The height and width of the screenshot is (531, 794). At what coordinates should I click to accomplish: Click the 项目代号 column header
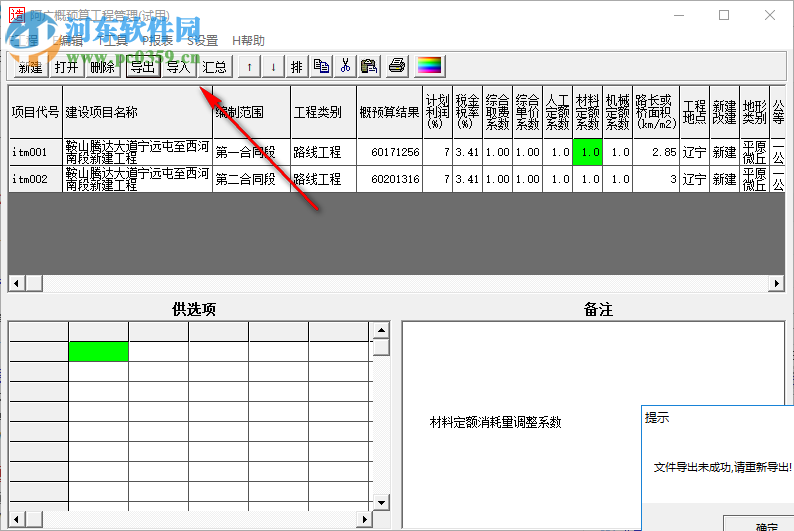pos(35,112)
